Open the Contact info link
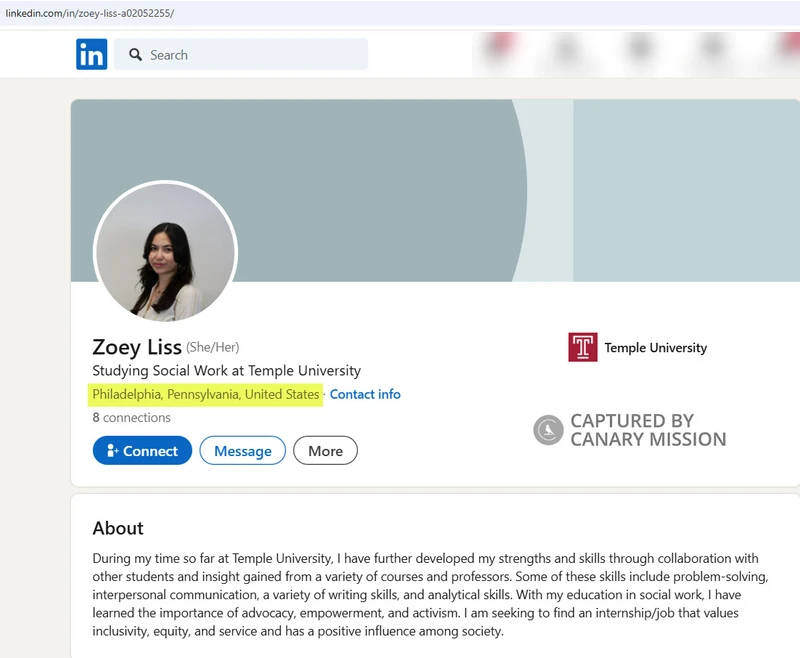This screenshot has width=800, height=658. 365,394
